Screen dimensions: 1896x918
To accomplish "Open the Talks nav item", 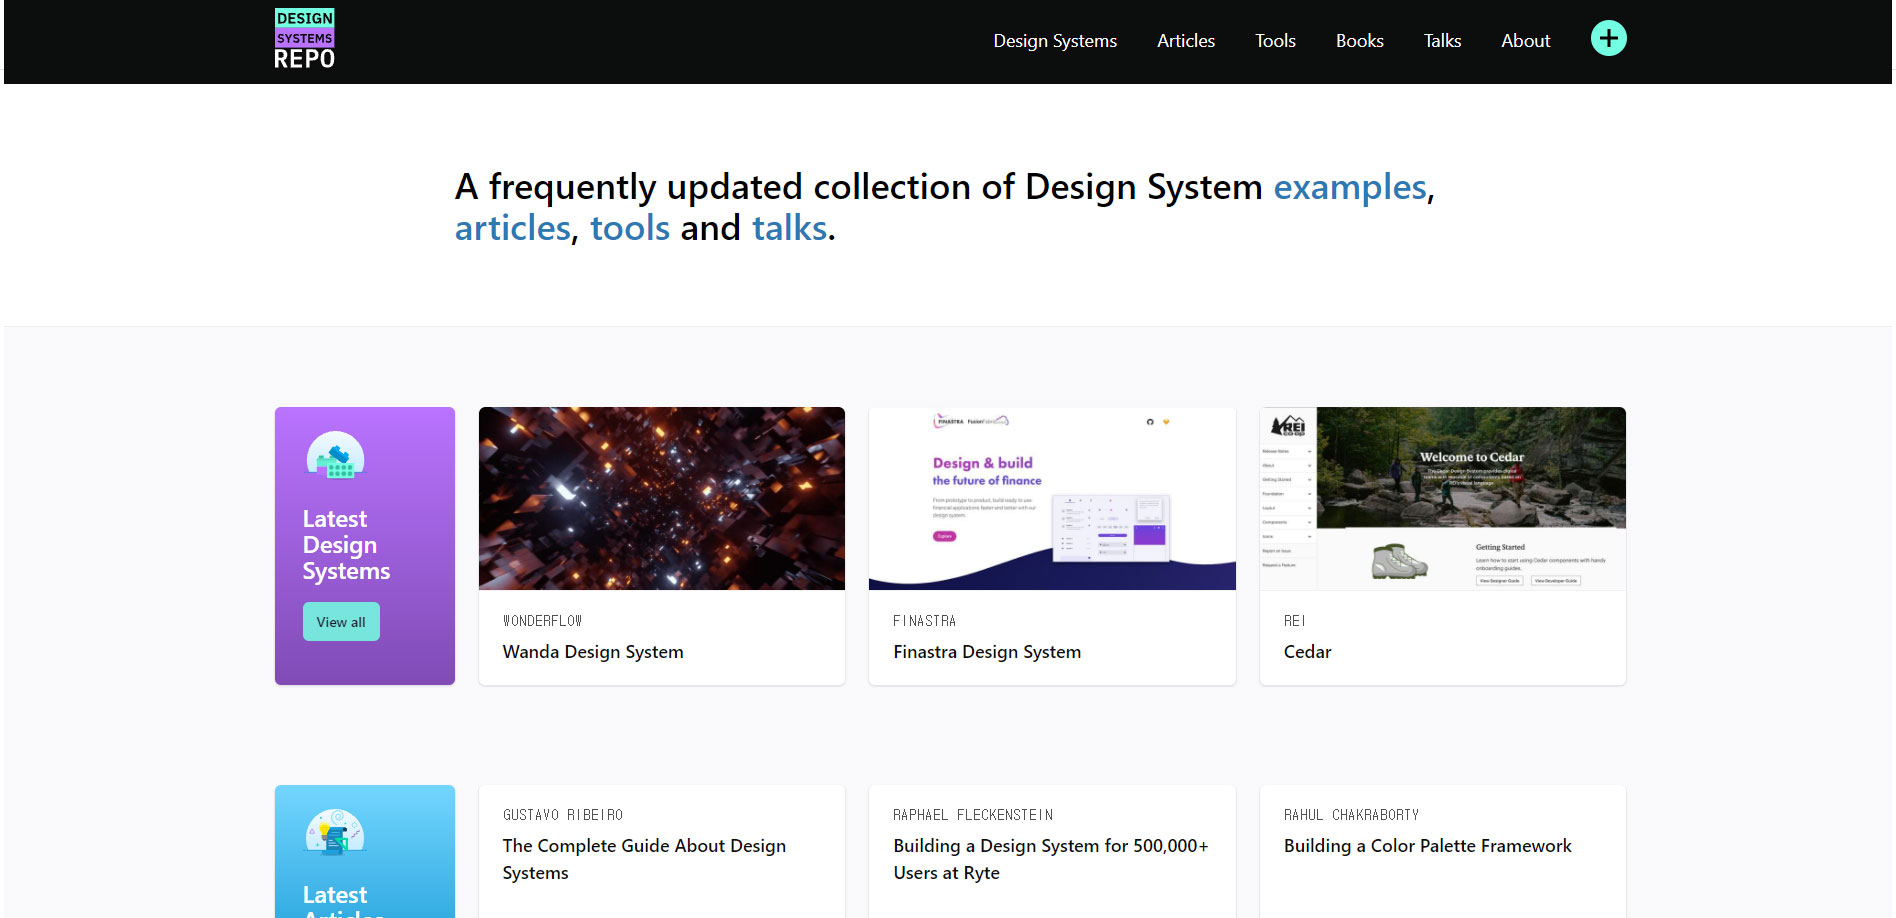I will [1442, 41].
